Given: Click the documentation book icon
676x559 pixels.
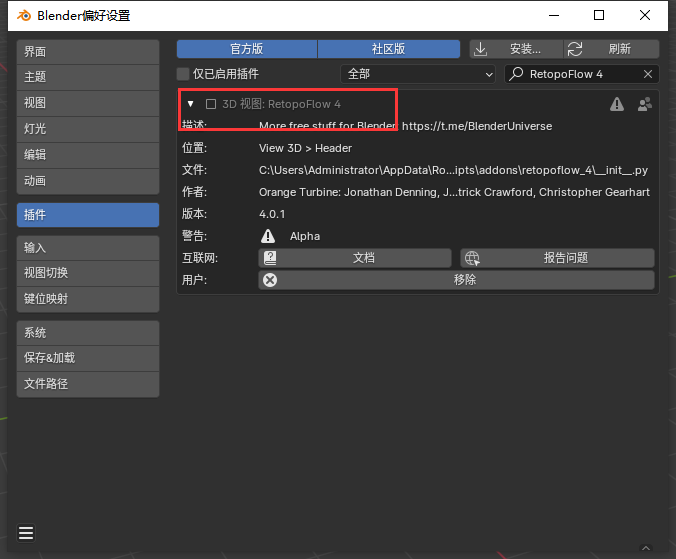Looking at the screenshot, I should point(270,258).
